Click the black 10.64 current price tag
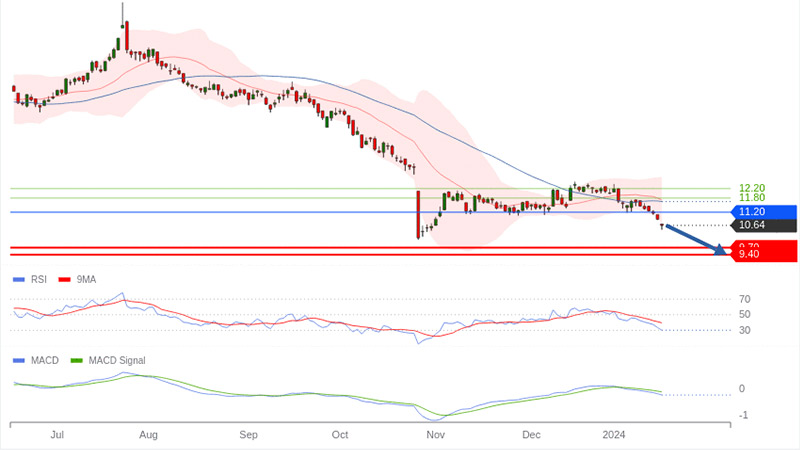 tap(764, 225)
